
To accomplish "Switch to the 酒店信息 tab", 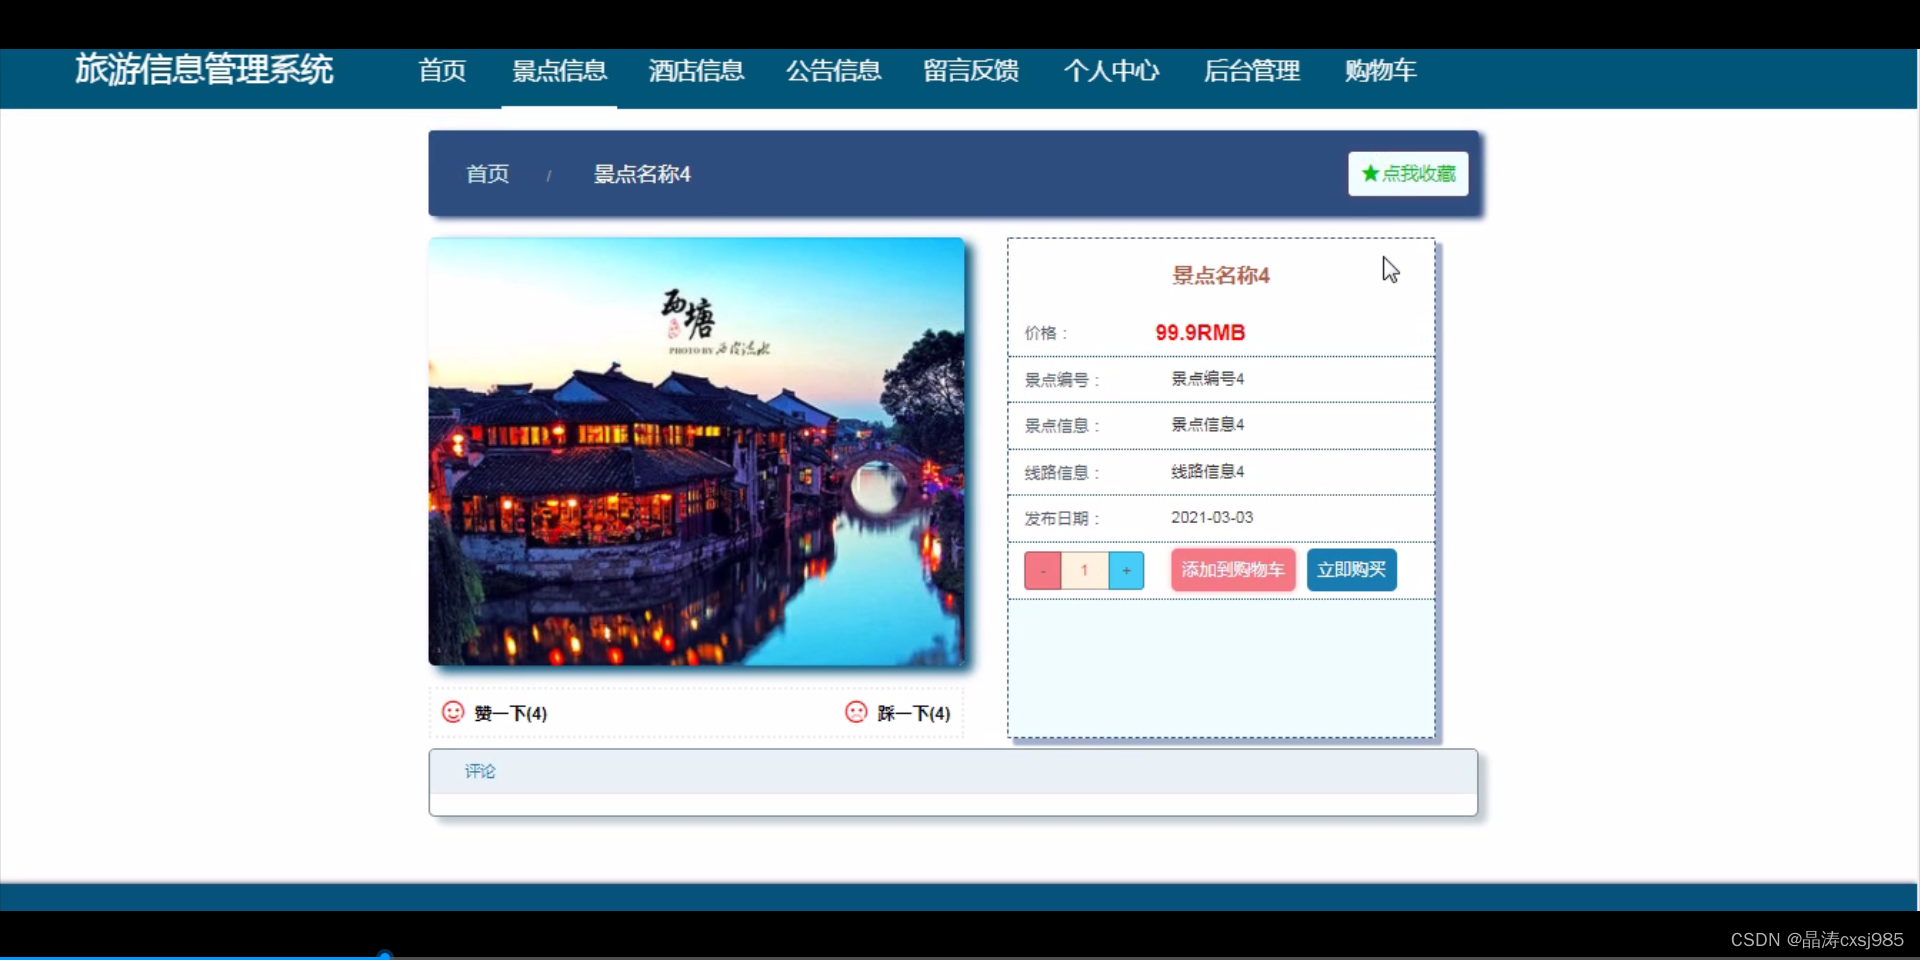I will click(696, 71).
